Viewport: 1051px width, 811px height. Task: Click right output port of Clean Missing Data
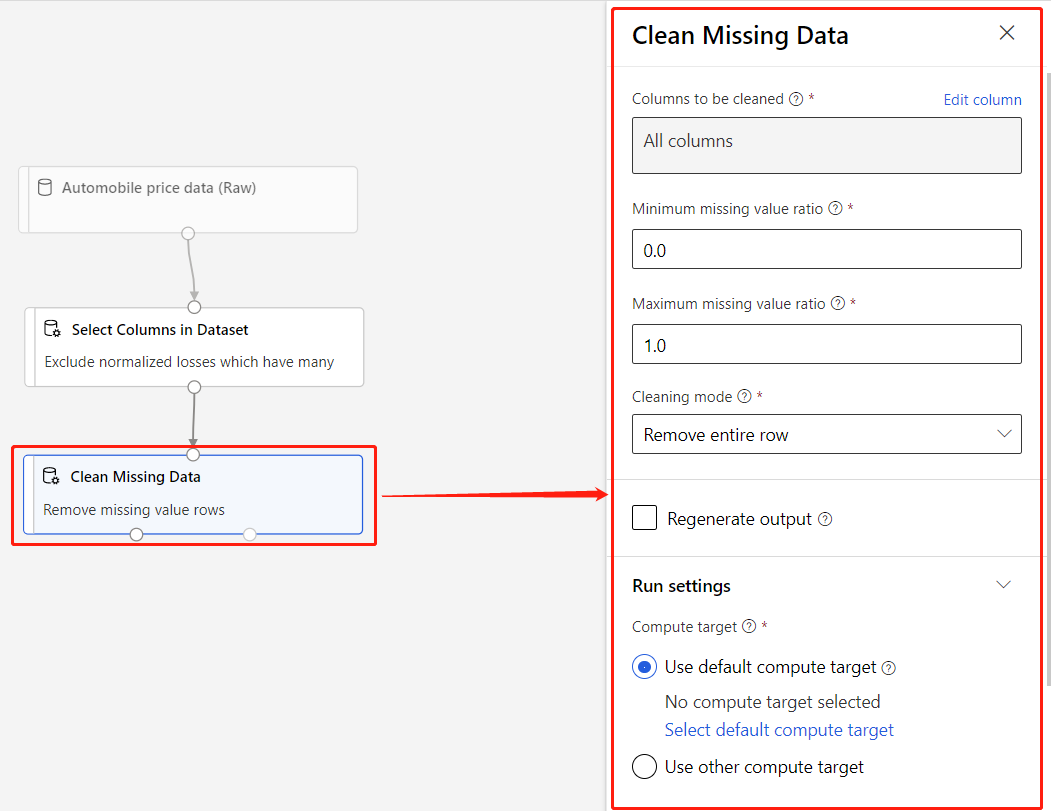click(249, 534)
